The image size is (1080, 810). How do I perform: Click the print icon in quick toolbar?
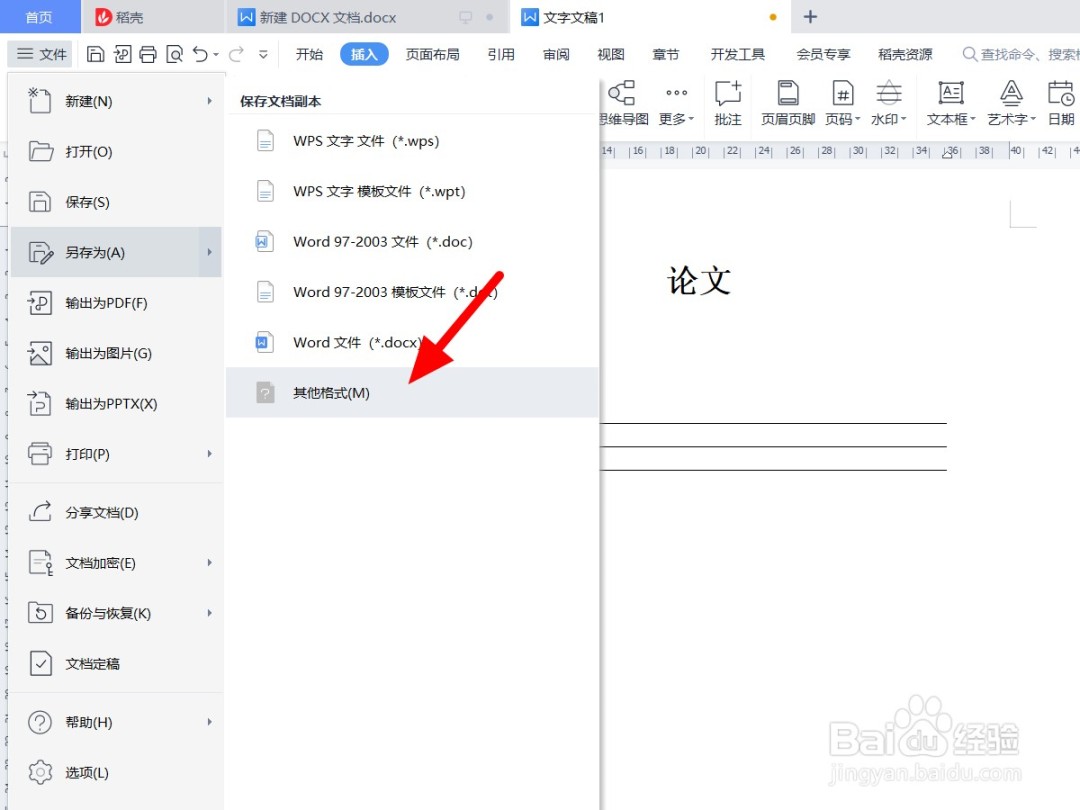pyautogui.click(x=148, y=54)
